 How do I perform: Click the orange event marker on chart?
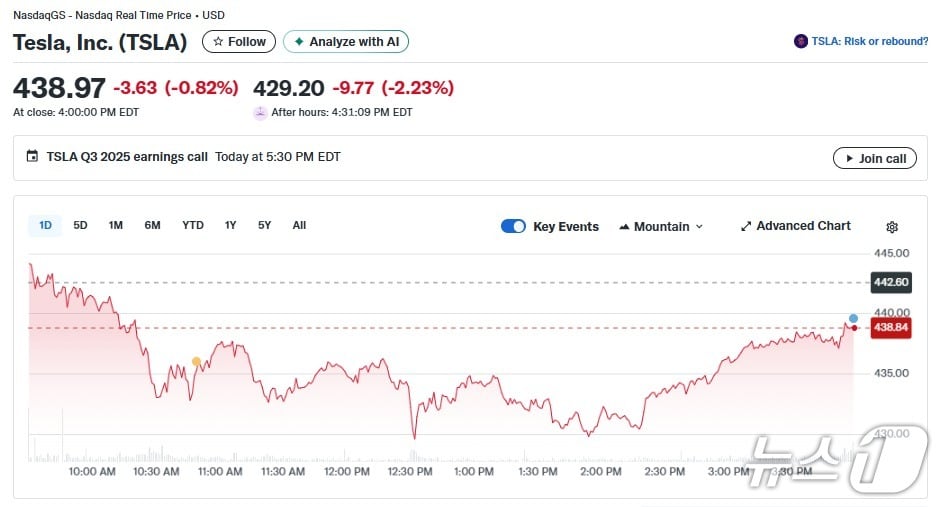[196, 361]
